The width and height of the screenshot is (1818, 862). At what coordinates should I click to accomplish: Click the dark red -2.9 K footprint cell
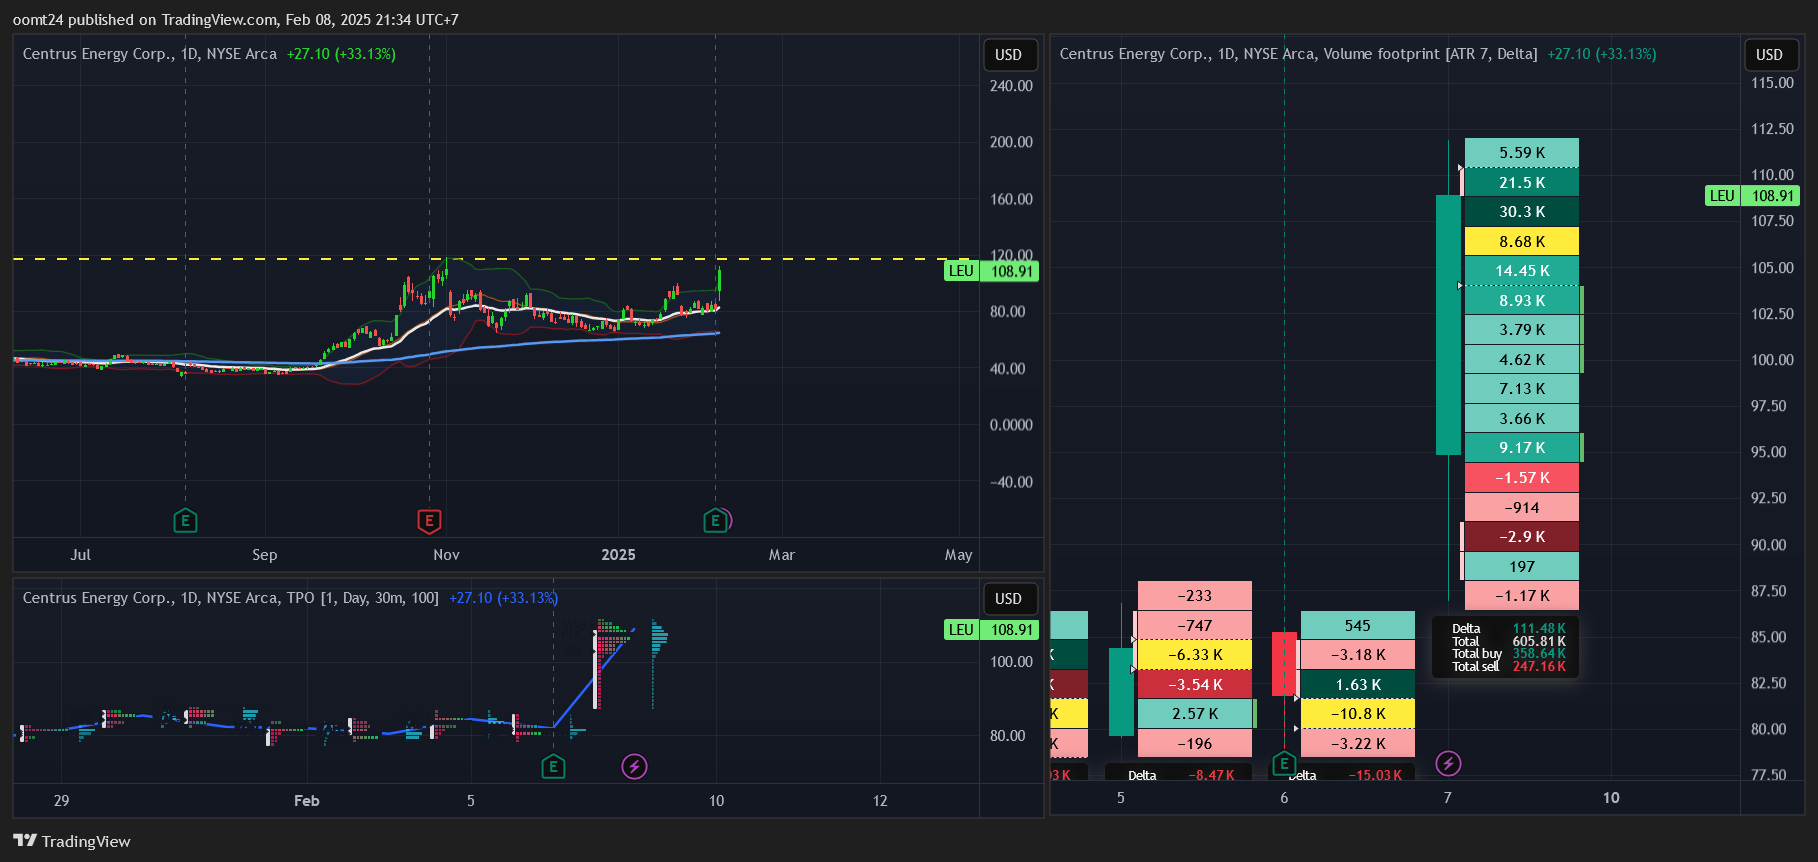[x=1522, y=537]
